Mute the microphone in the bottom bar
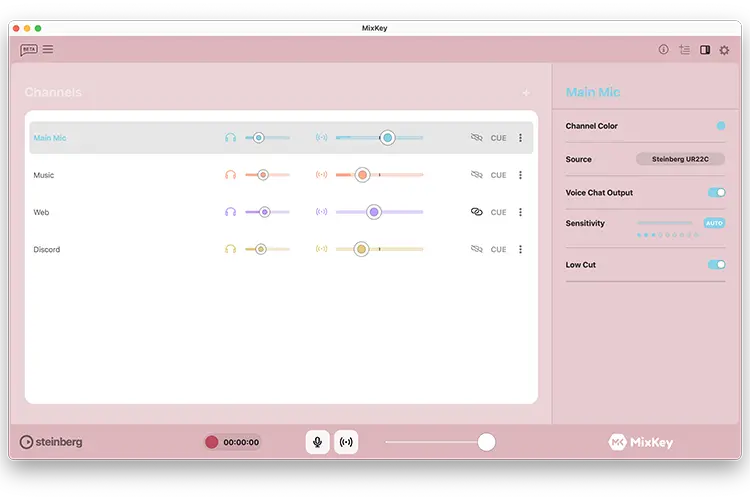Screen dimensions: 750x500 317,442
